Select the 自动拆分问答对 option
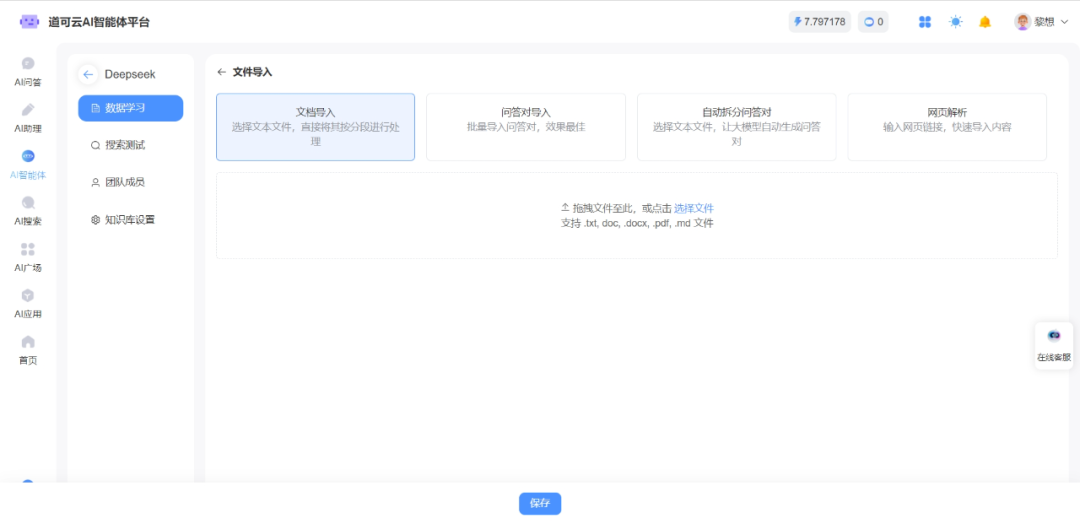This screenshot has height=524, width=1080. pyautogui.click(x=736, y=127)
